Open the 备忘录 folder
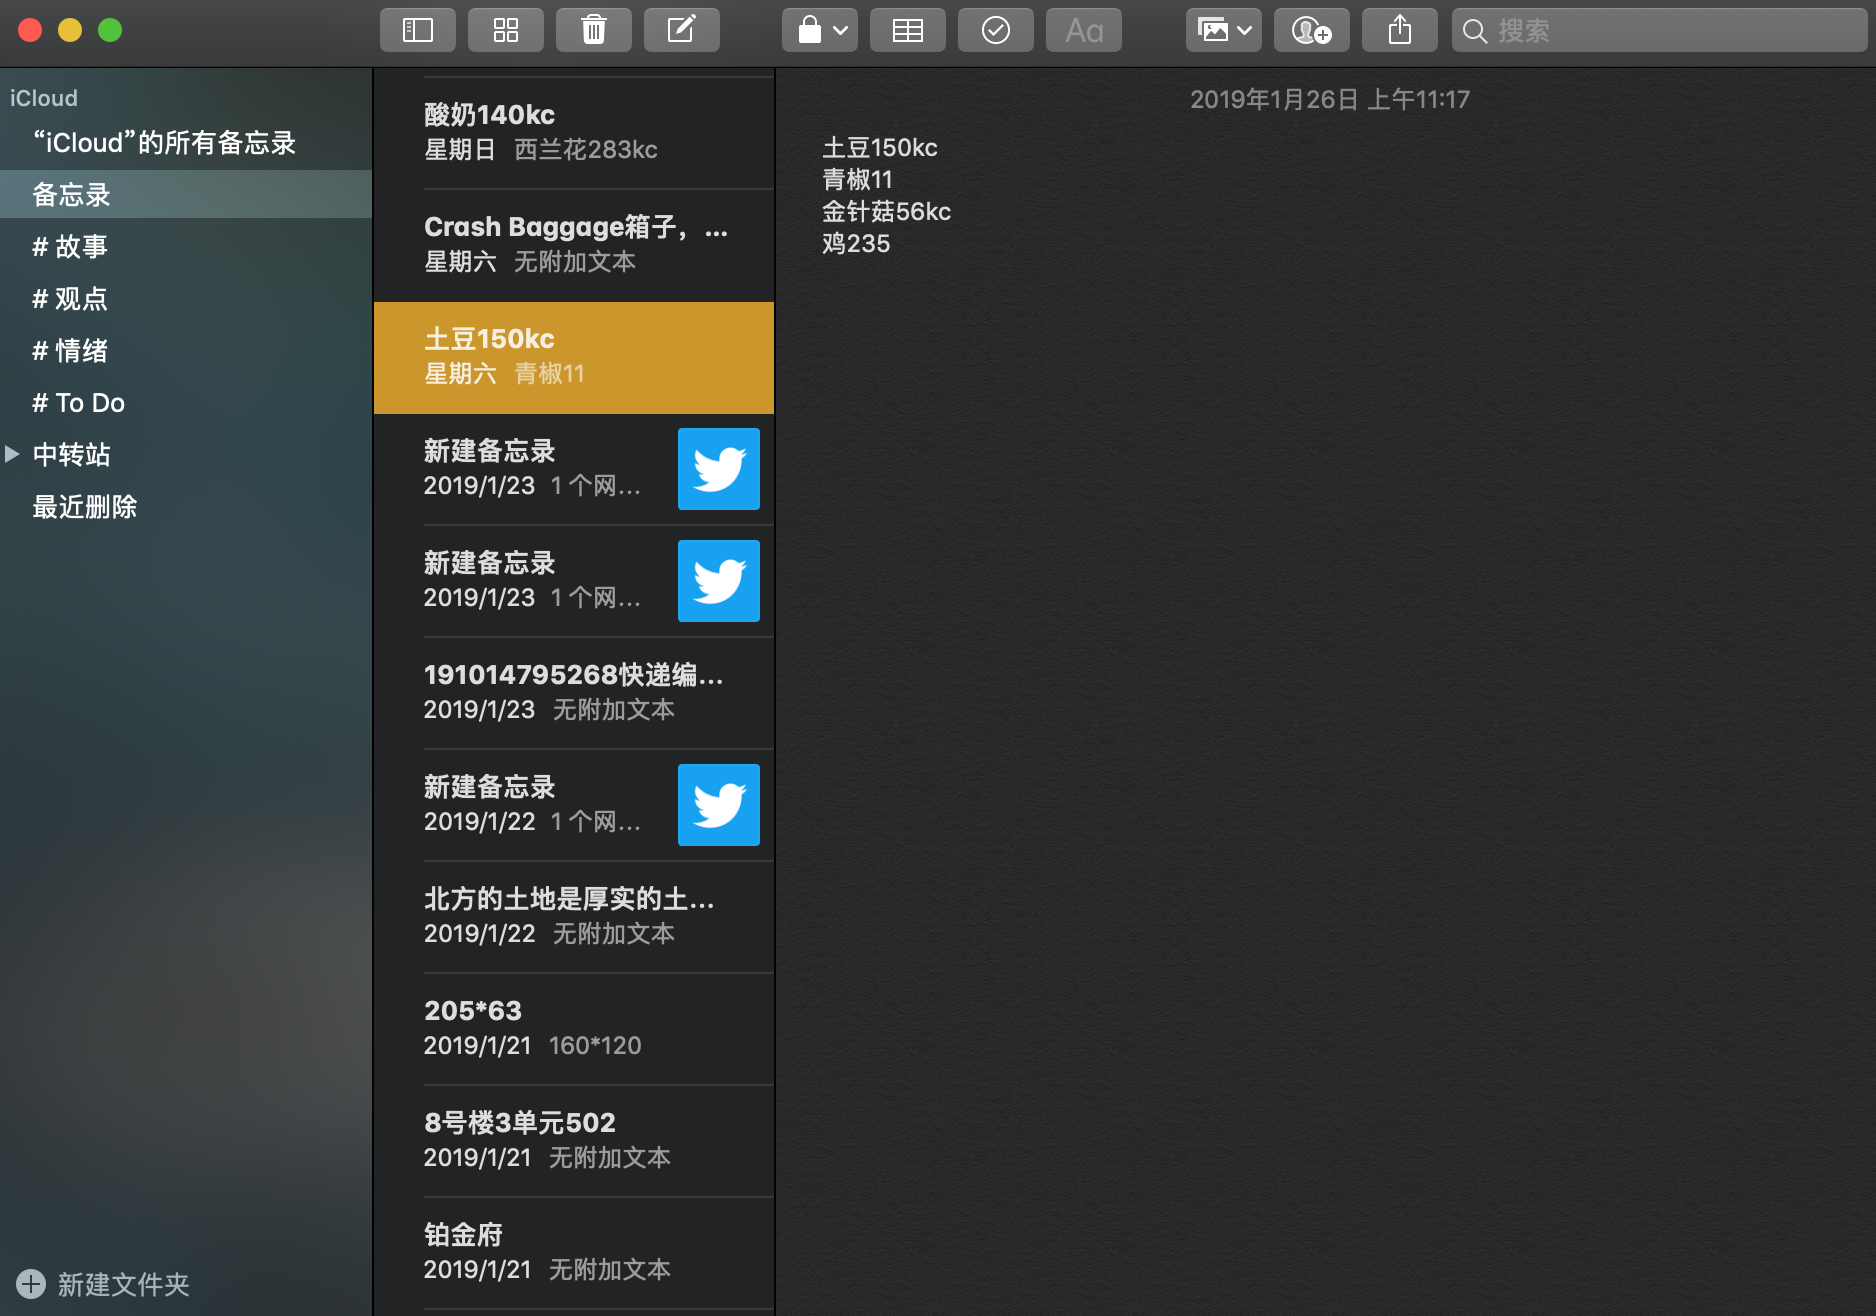This screenshot has width=1876, height=1316. click(x=186, y=194)
